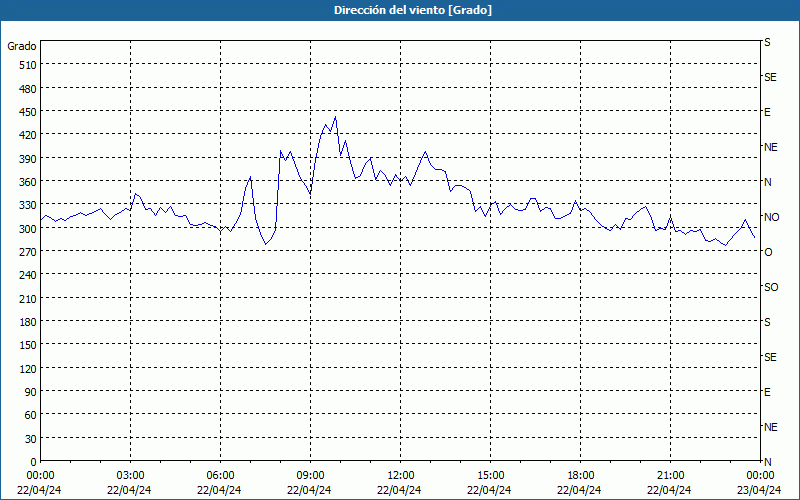Click the "420" degree axis label

tap(29, 135)
